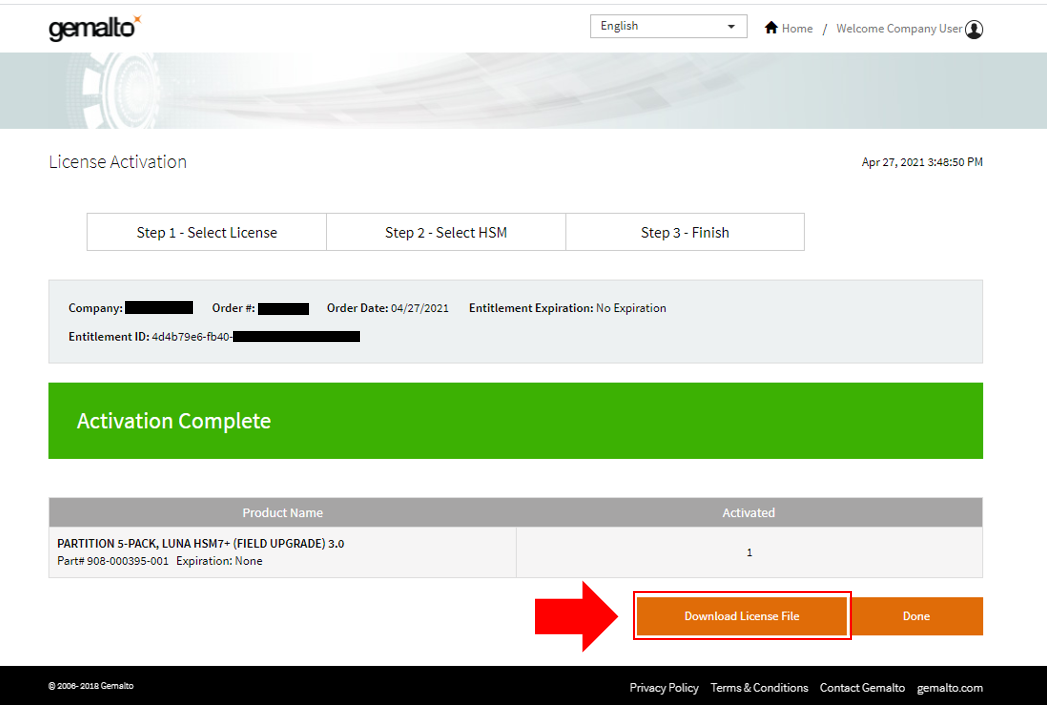
Task: Open Terms & Conditions link
Action: 759,688
